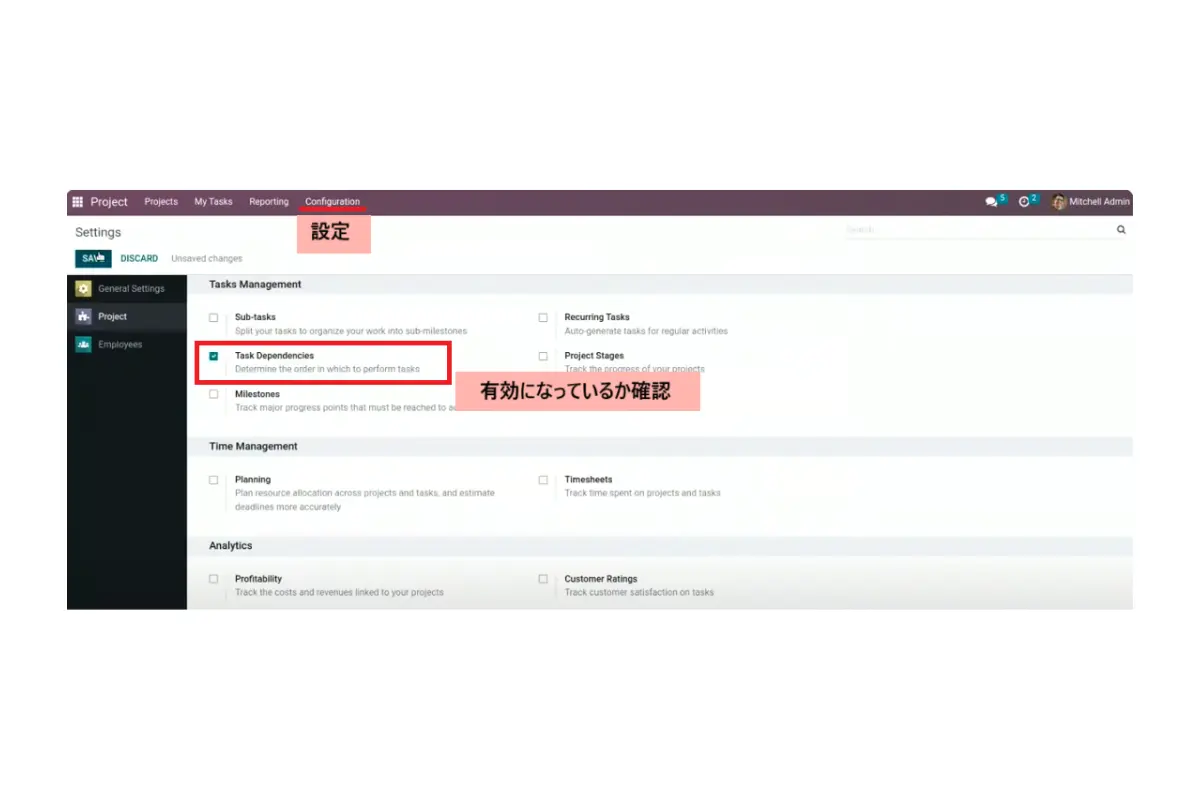Click 'Track time spent on projects and tasks'
The height and width of the screenshot is (800, 1200).
(642, 493)
